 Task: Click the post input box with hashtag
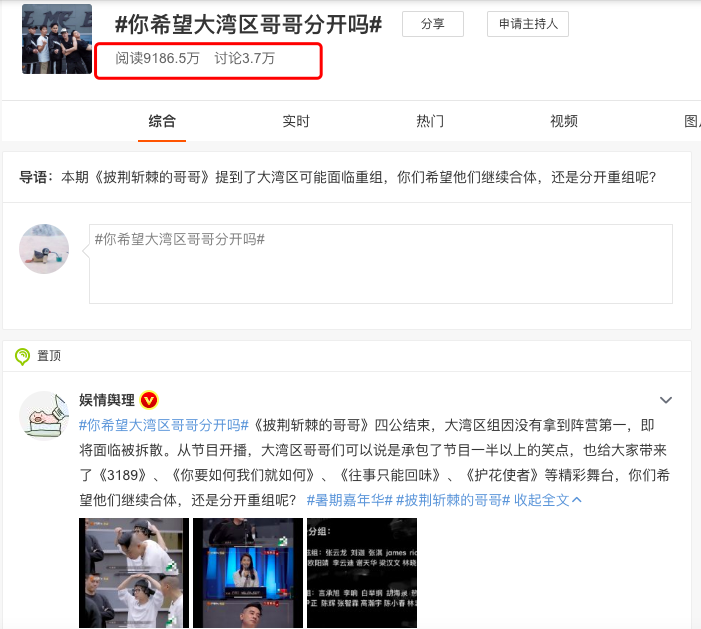pyautogui.click(x=381, y=264)
